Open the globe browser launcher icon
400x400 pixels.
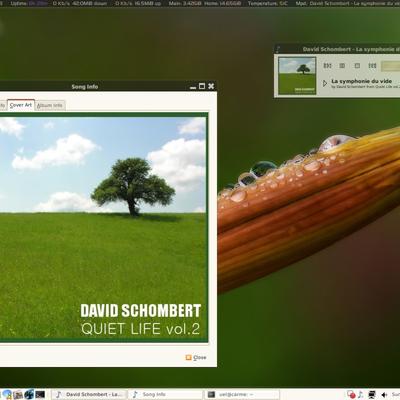point(29,394)
